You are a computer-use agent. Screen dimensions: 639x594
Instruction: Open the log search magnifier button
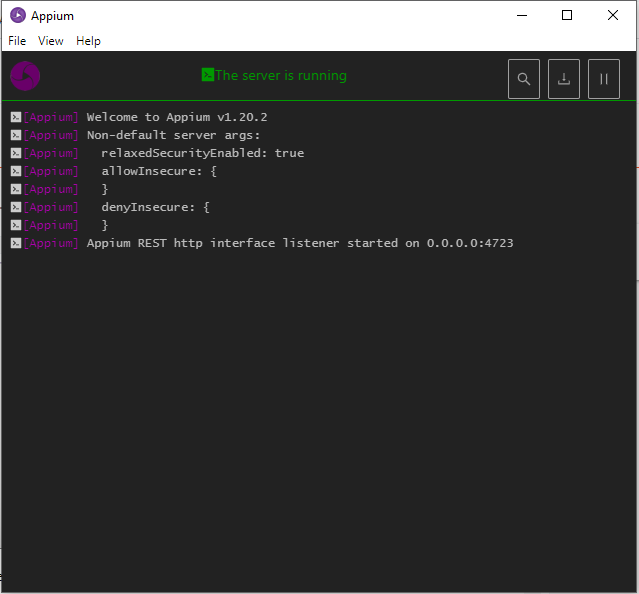tap(524, 79)
